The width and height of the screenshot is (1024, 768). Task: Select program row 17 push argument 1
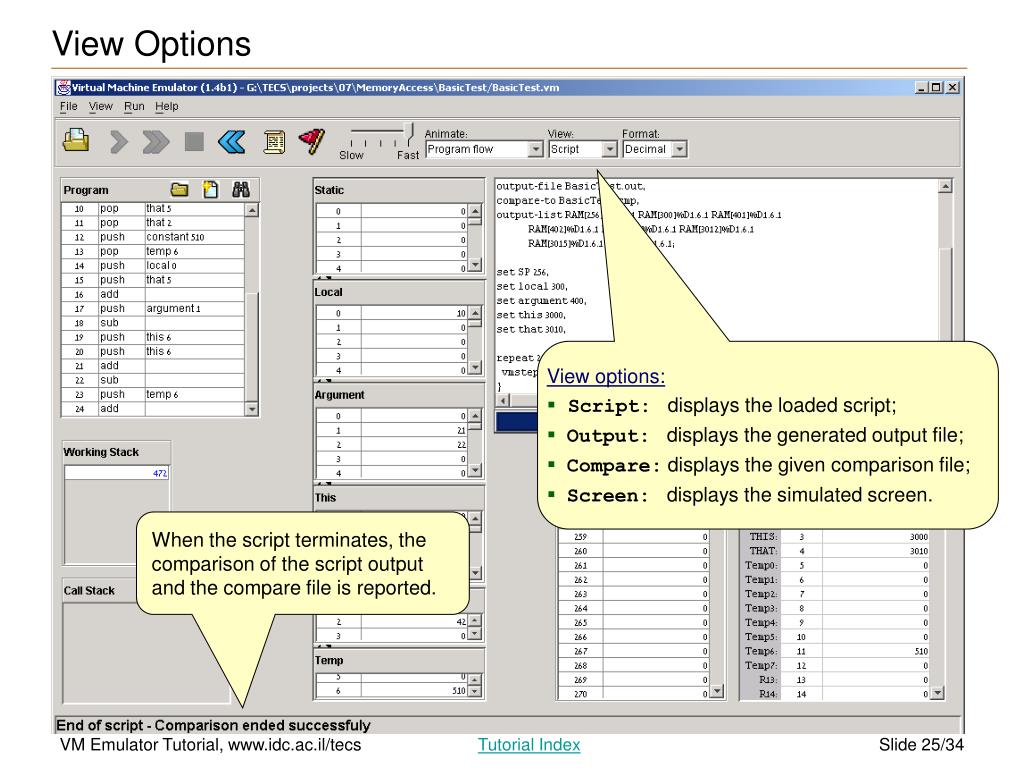click(x=153, y=308)
